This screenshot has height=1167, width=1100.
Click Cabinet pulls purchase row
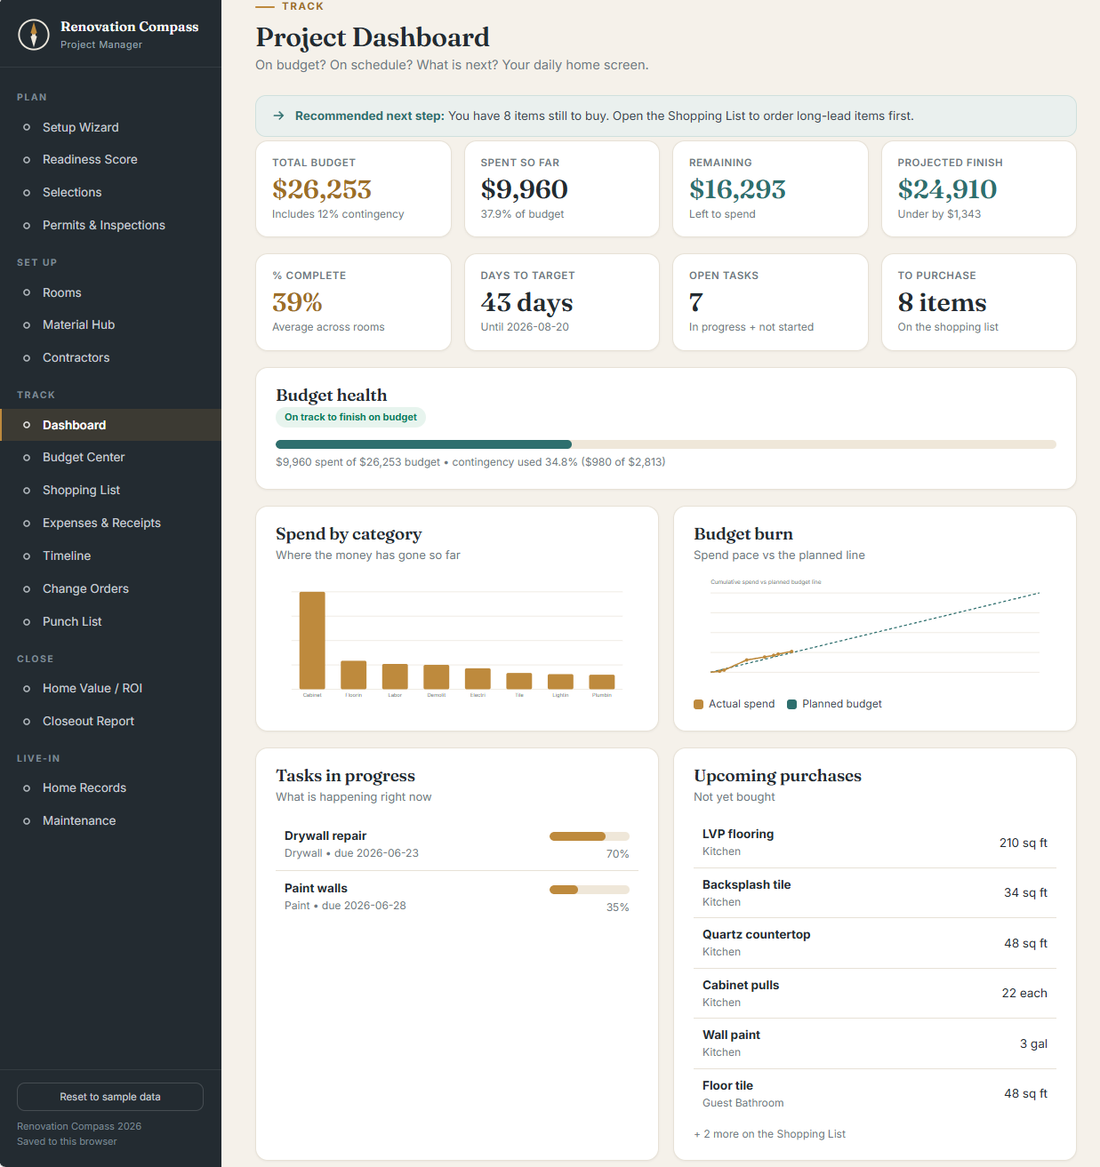(874, 993)
